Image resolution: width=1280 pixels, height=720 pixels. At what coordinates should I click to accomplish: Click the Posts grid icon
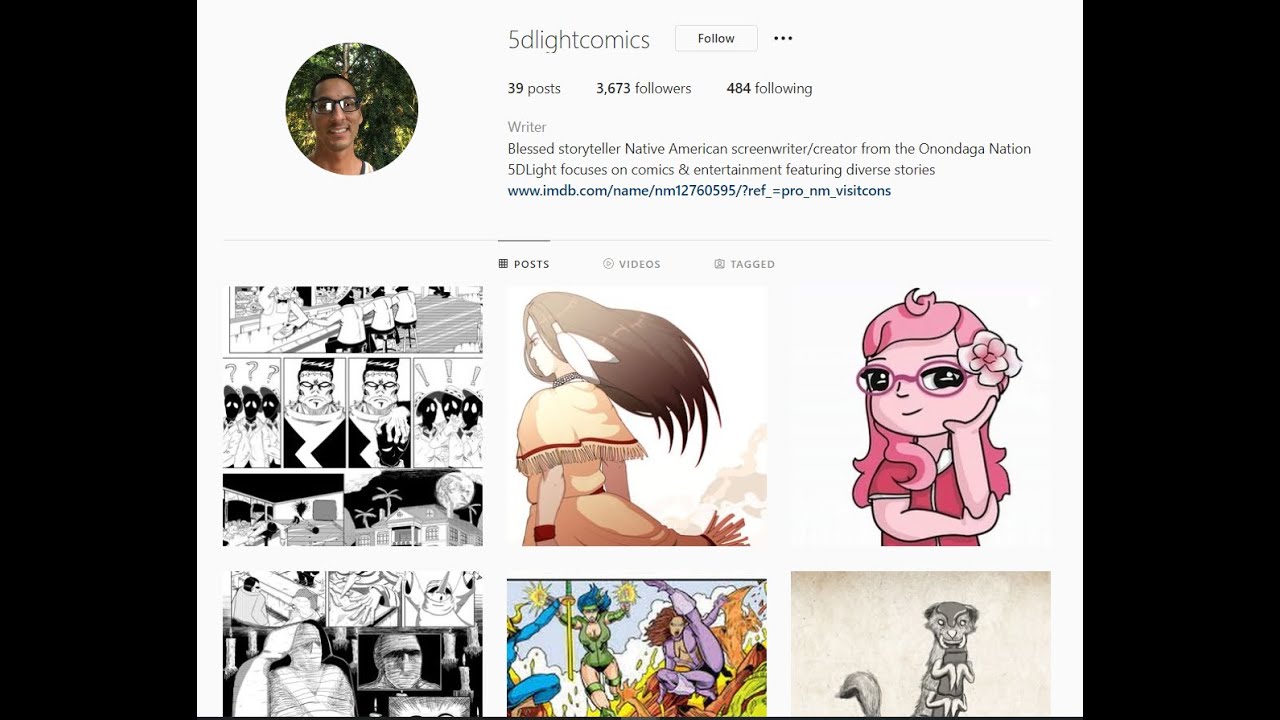pyautogui.click(x=503, y=264)
